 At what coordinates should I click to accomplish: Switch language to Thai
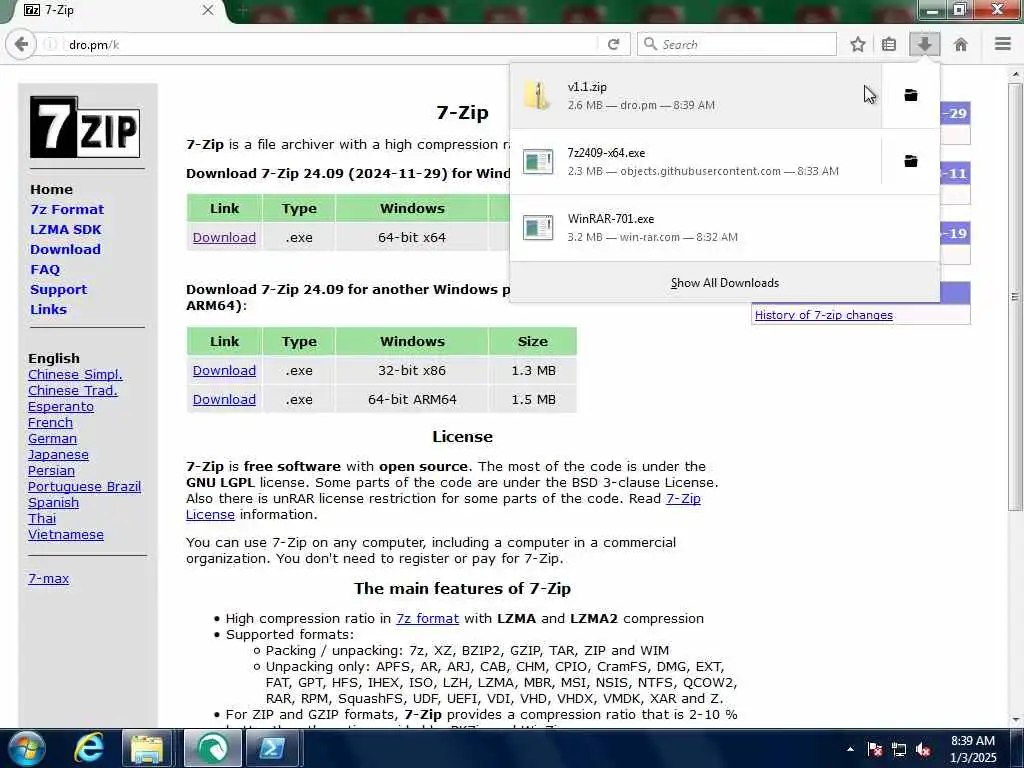point(42,519)
